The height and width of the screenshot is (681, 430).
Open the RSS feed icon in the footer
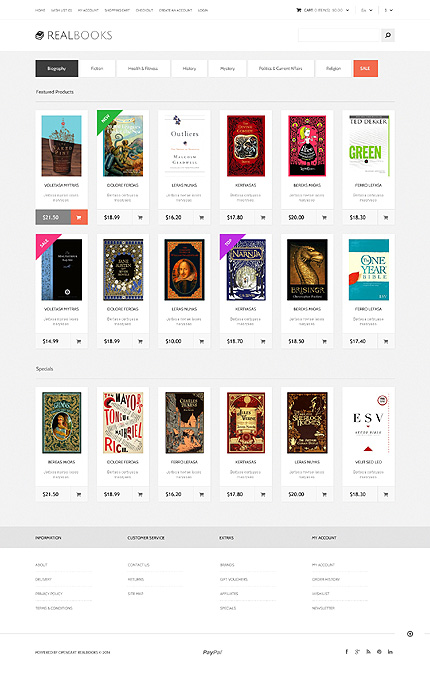click(368, 651)
